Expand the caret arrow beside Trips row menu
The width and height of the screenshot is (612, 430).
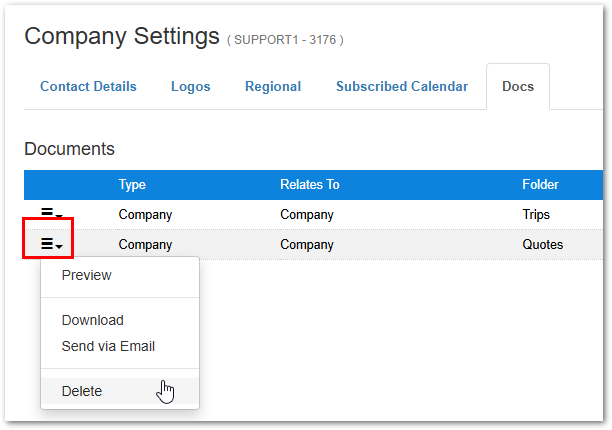coord(59,215)
